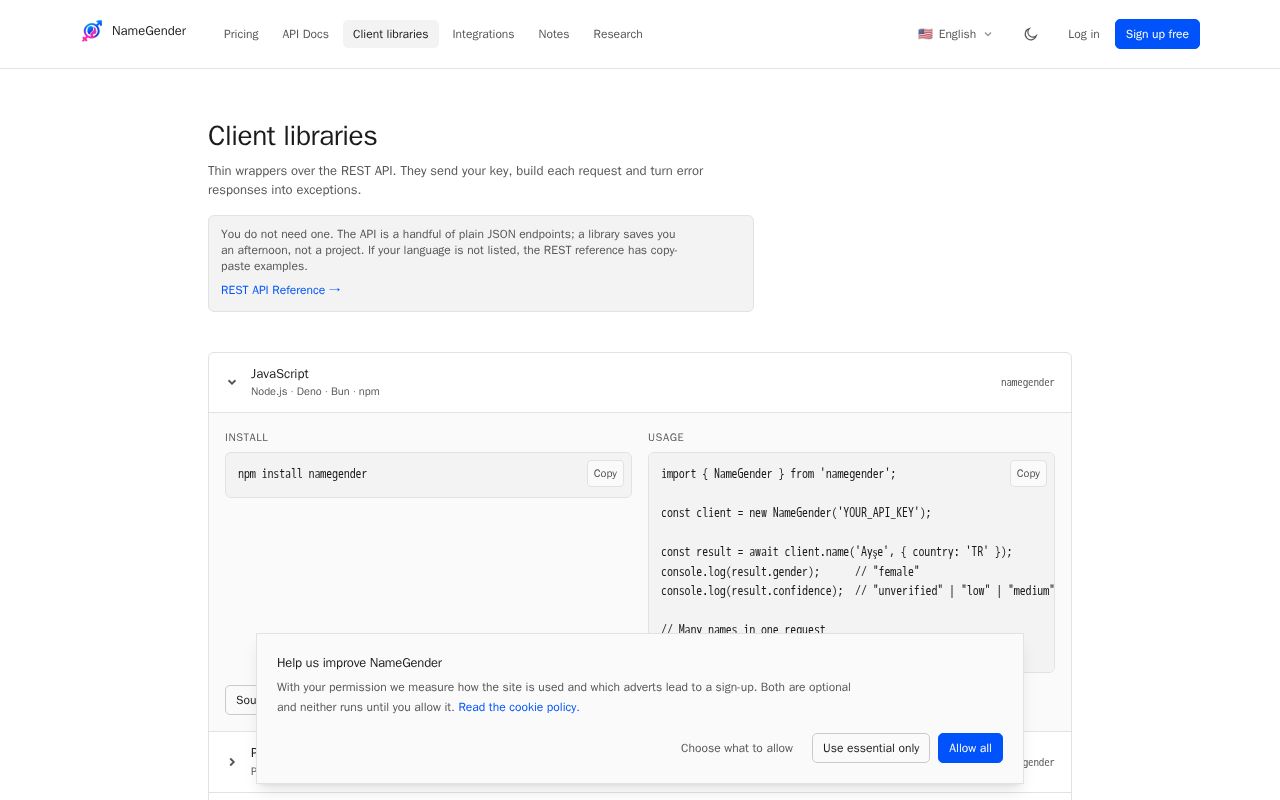Copy the usage code snippet
The height and width of the screenshot is (800, 1280).
coord(1028,474)
